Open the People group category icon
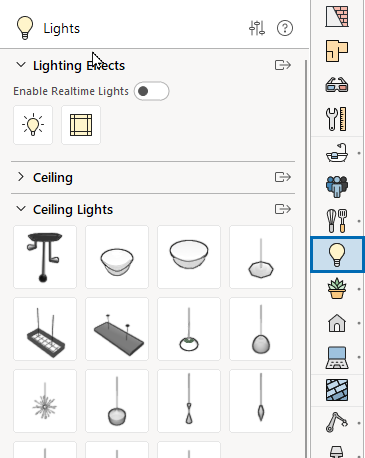 pyautogui.click(x=337, y=187)
